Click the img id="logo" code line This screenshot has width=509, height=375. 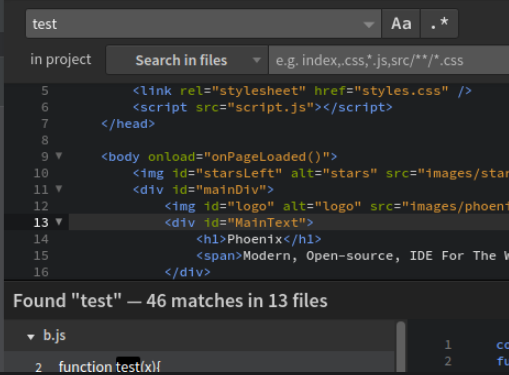coord(337,206)
